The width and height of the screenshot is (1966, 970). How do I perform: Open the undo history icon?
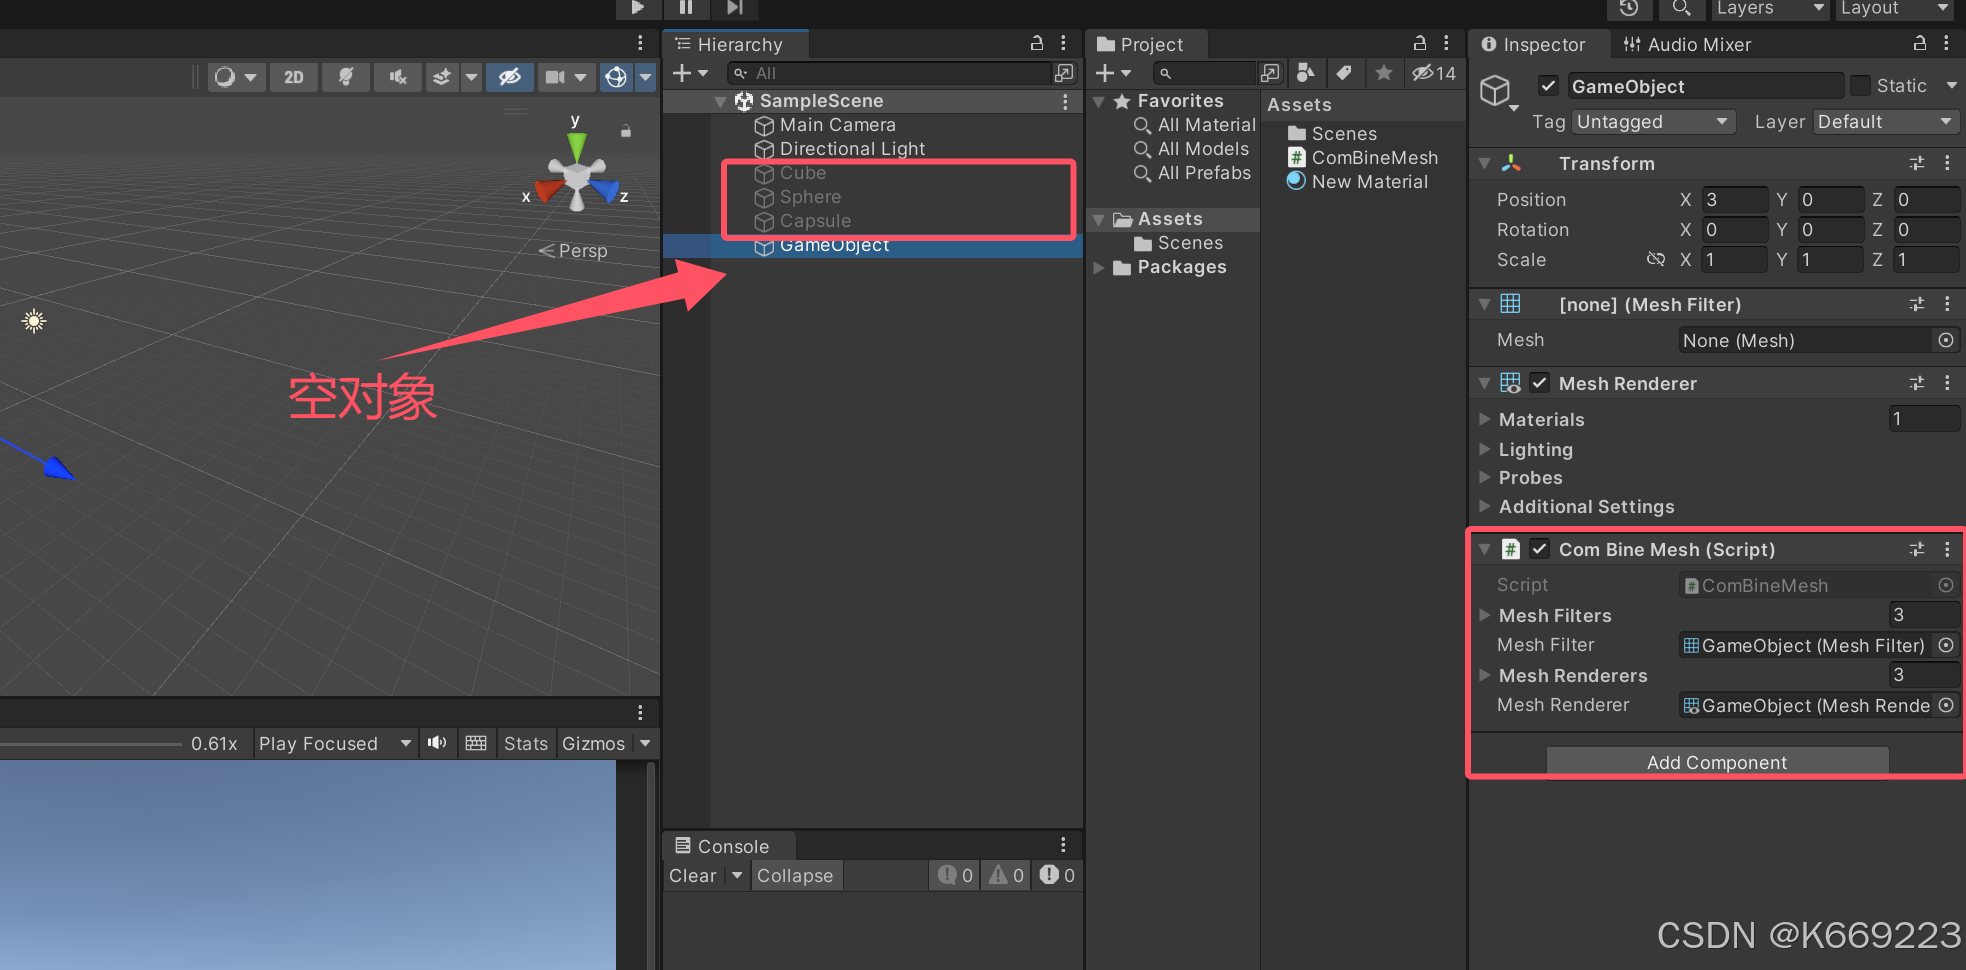coord(1629,8)
